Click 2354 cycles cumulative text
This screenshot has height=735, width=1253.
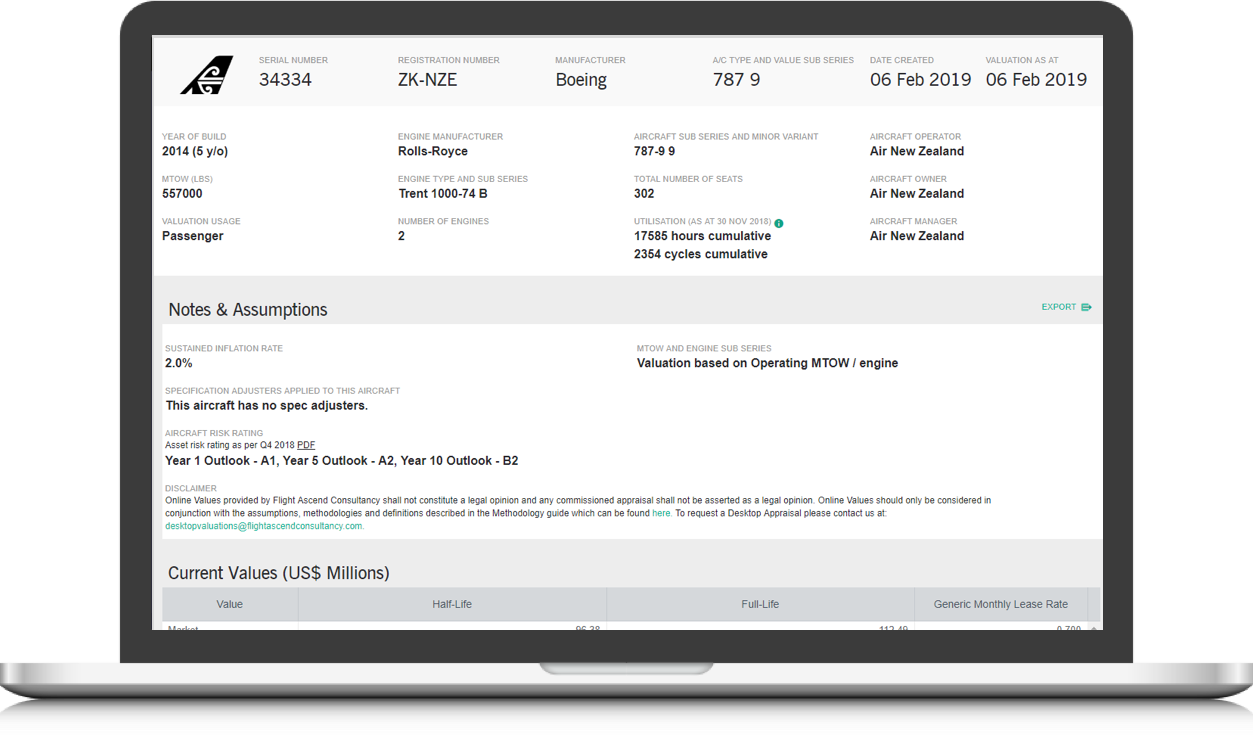click(701, 255)
